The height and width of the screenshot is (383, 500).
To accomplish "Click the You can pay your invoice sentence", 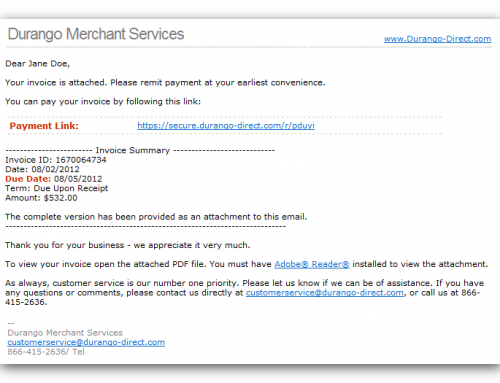I will pyautogui.click(x=103, y=102).
